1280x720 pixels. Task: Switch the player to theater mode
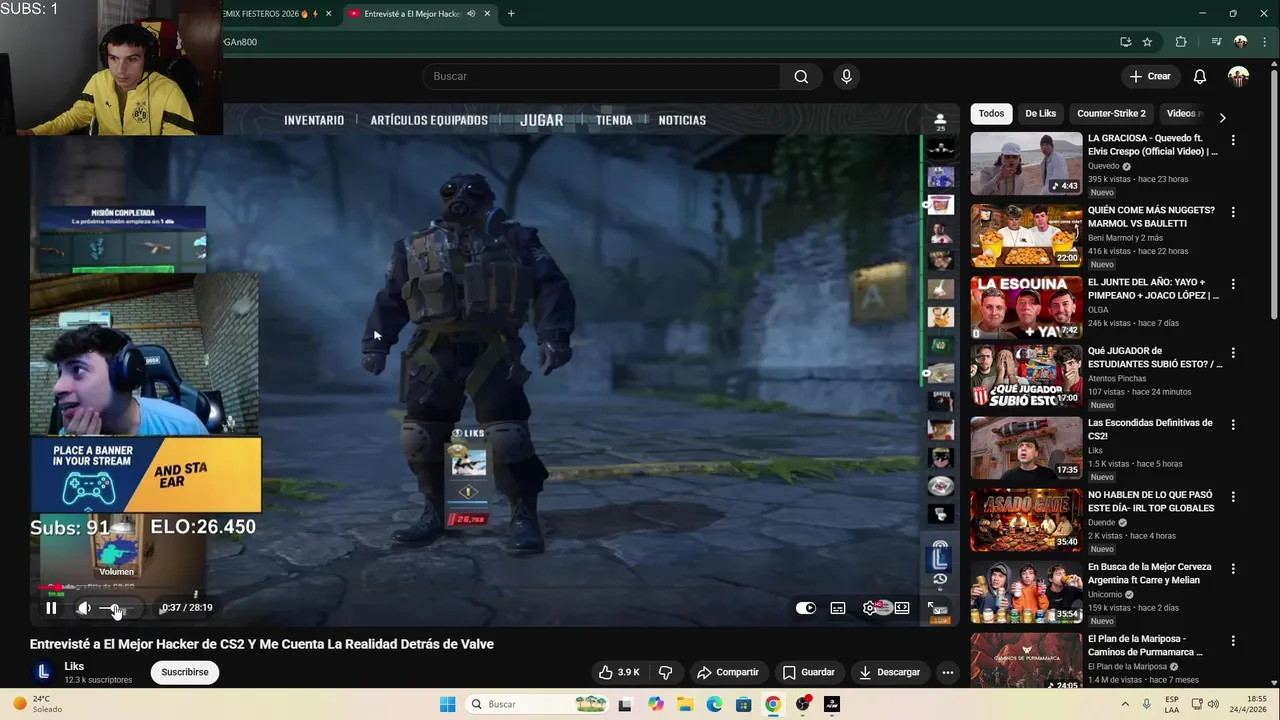(902, 608)
